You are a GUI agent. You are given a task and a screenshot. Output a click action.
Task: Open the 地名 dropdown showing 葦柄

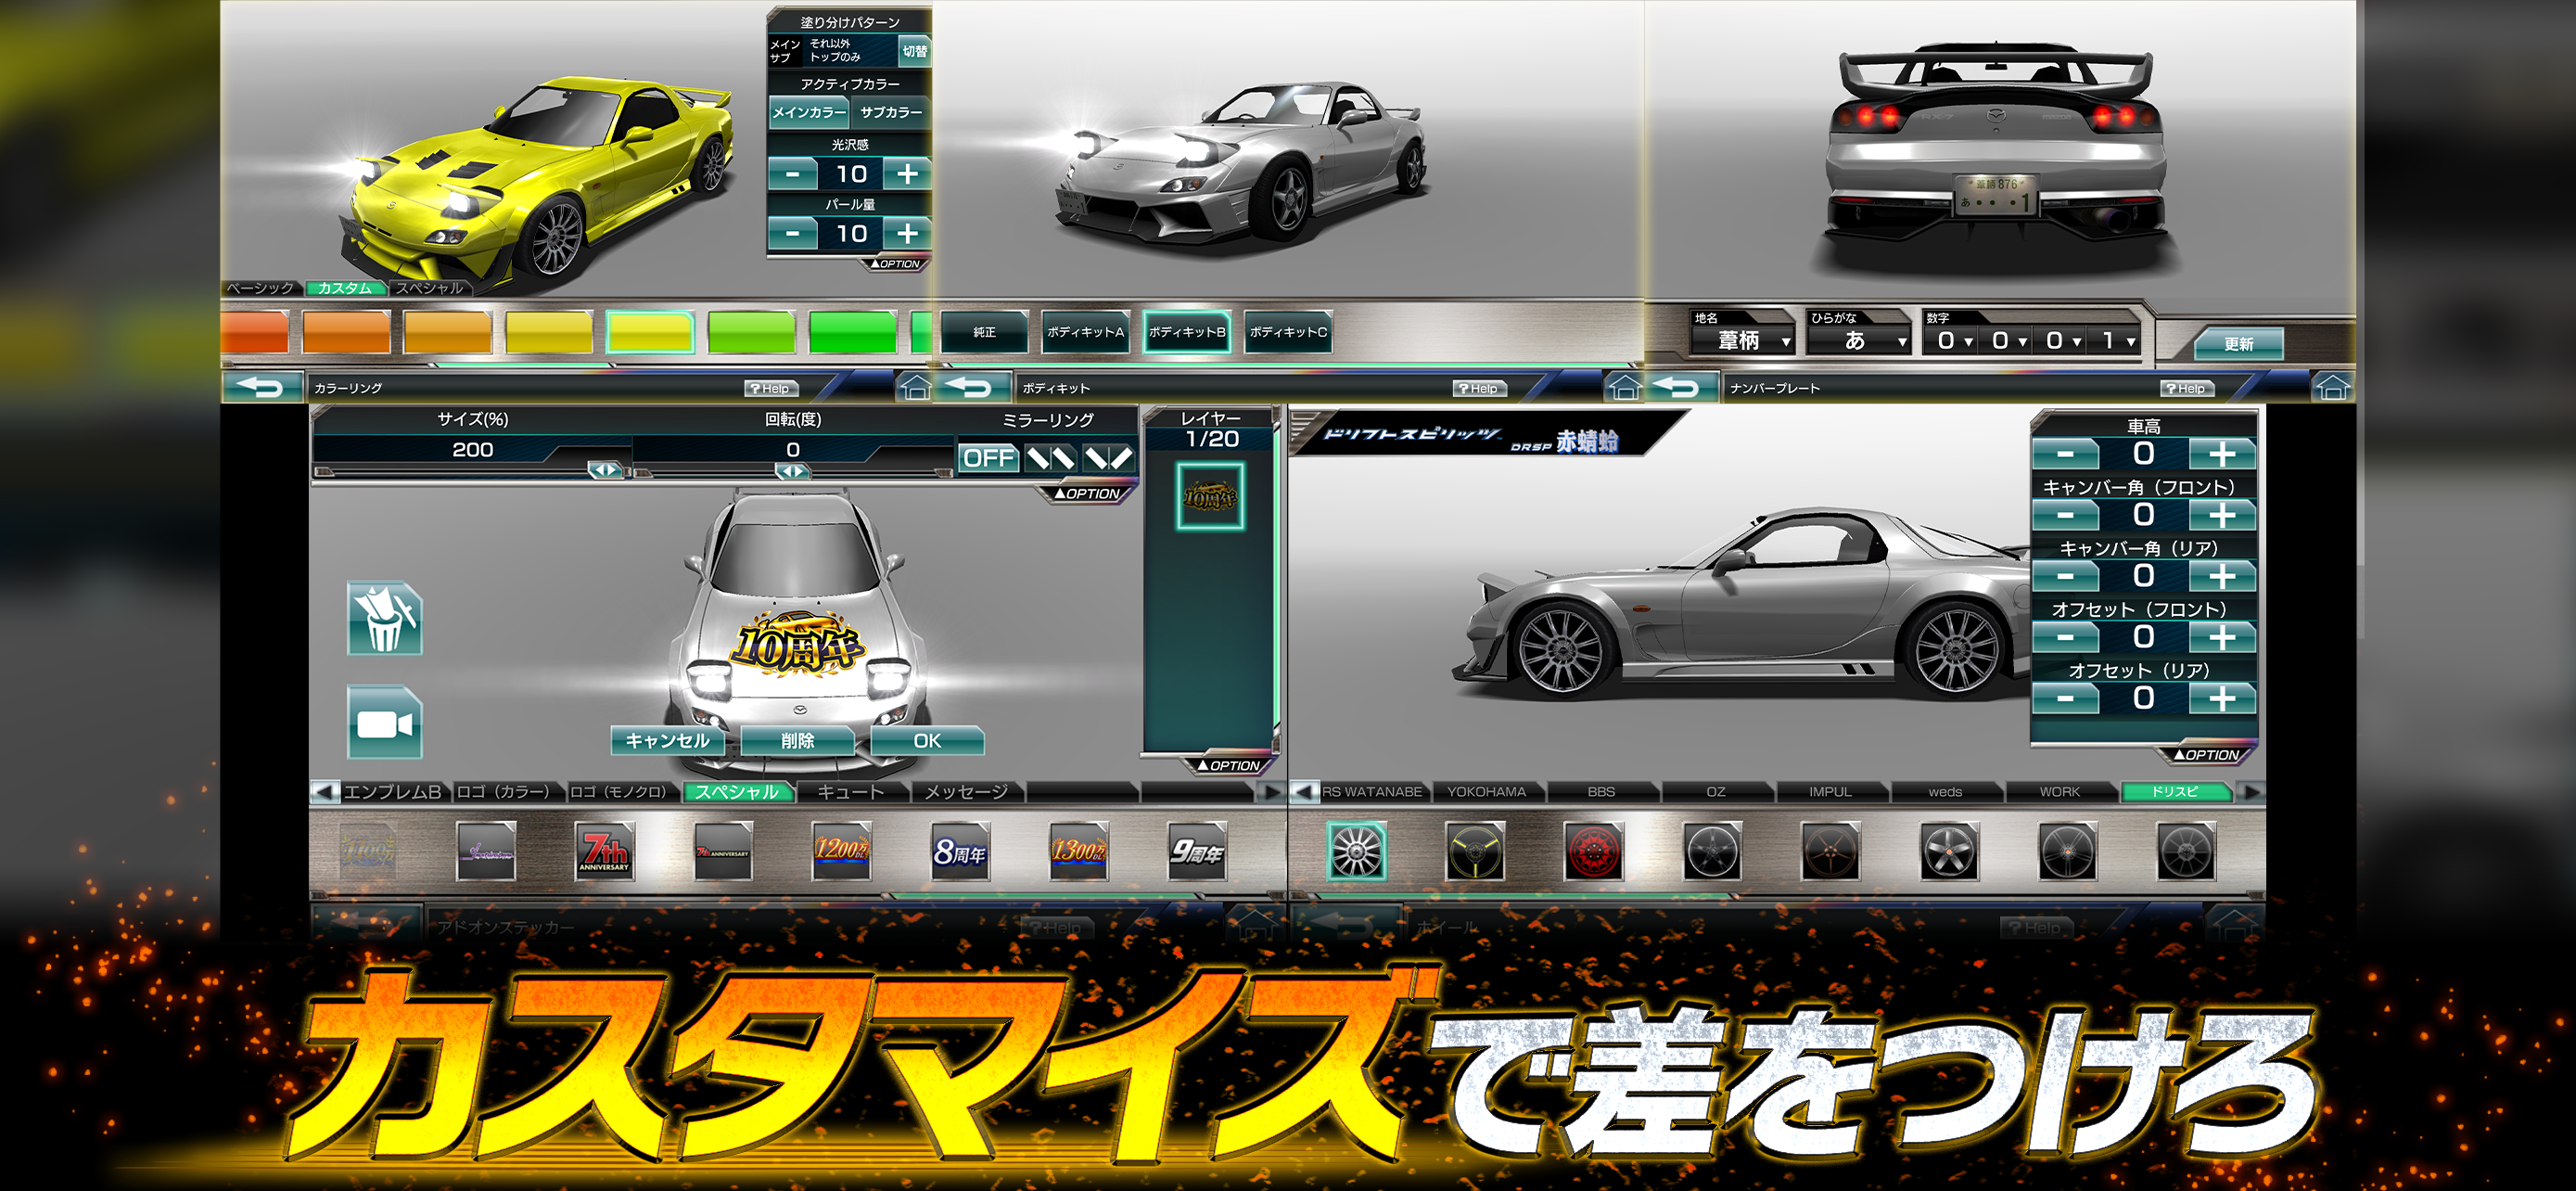tap(1742, 340)
